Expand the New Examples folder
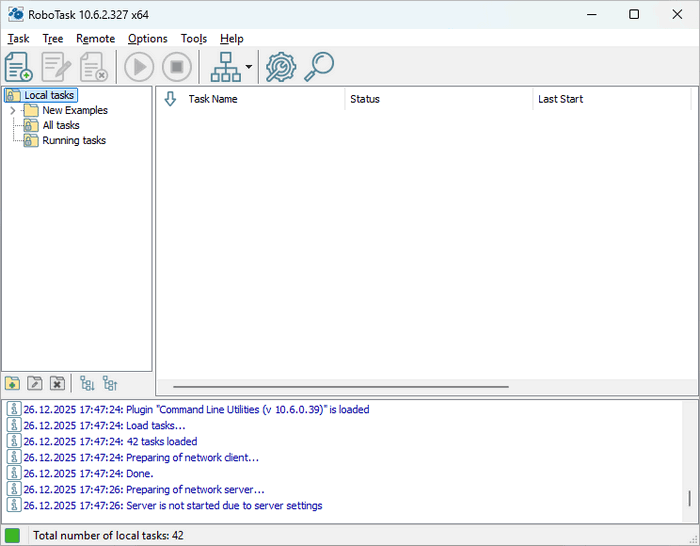Viewport: 700px width, 546px height. point(13,110)
